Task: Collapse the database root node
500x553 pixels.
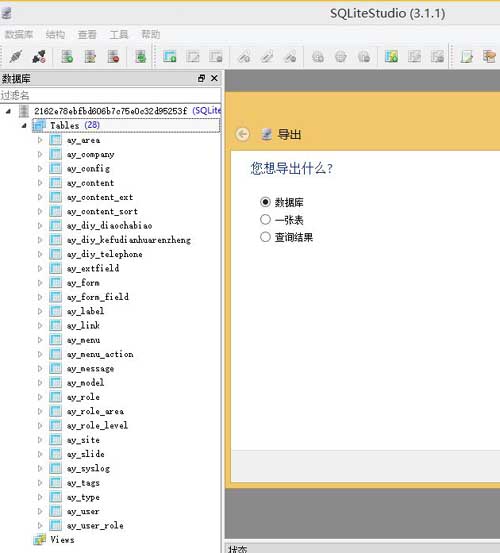Action: [8, 111]
